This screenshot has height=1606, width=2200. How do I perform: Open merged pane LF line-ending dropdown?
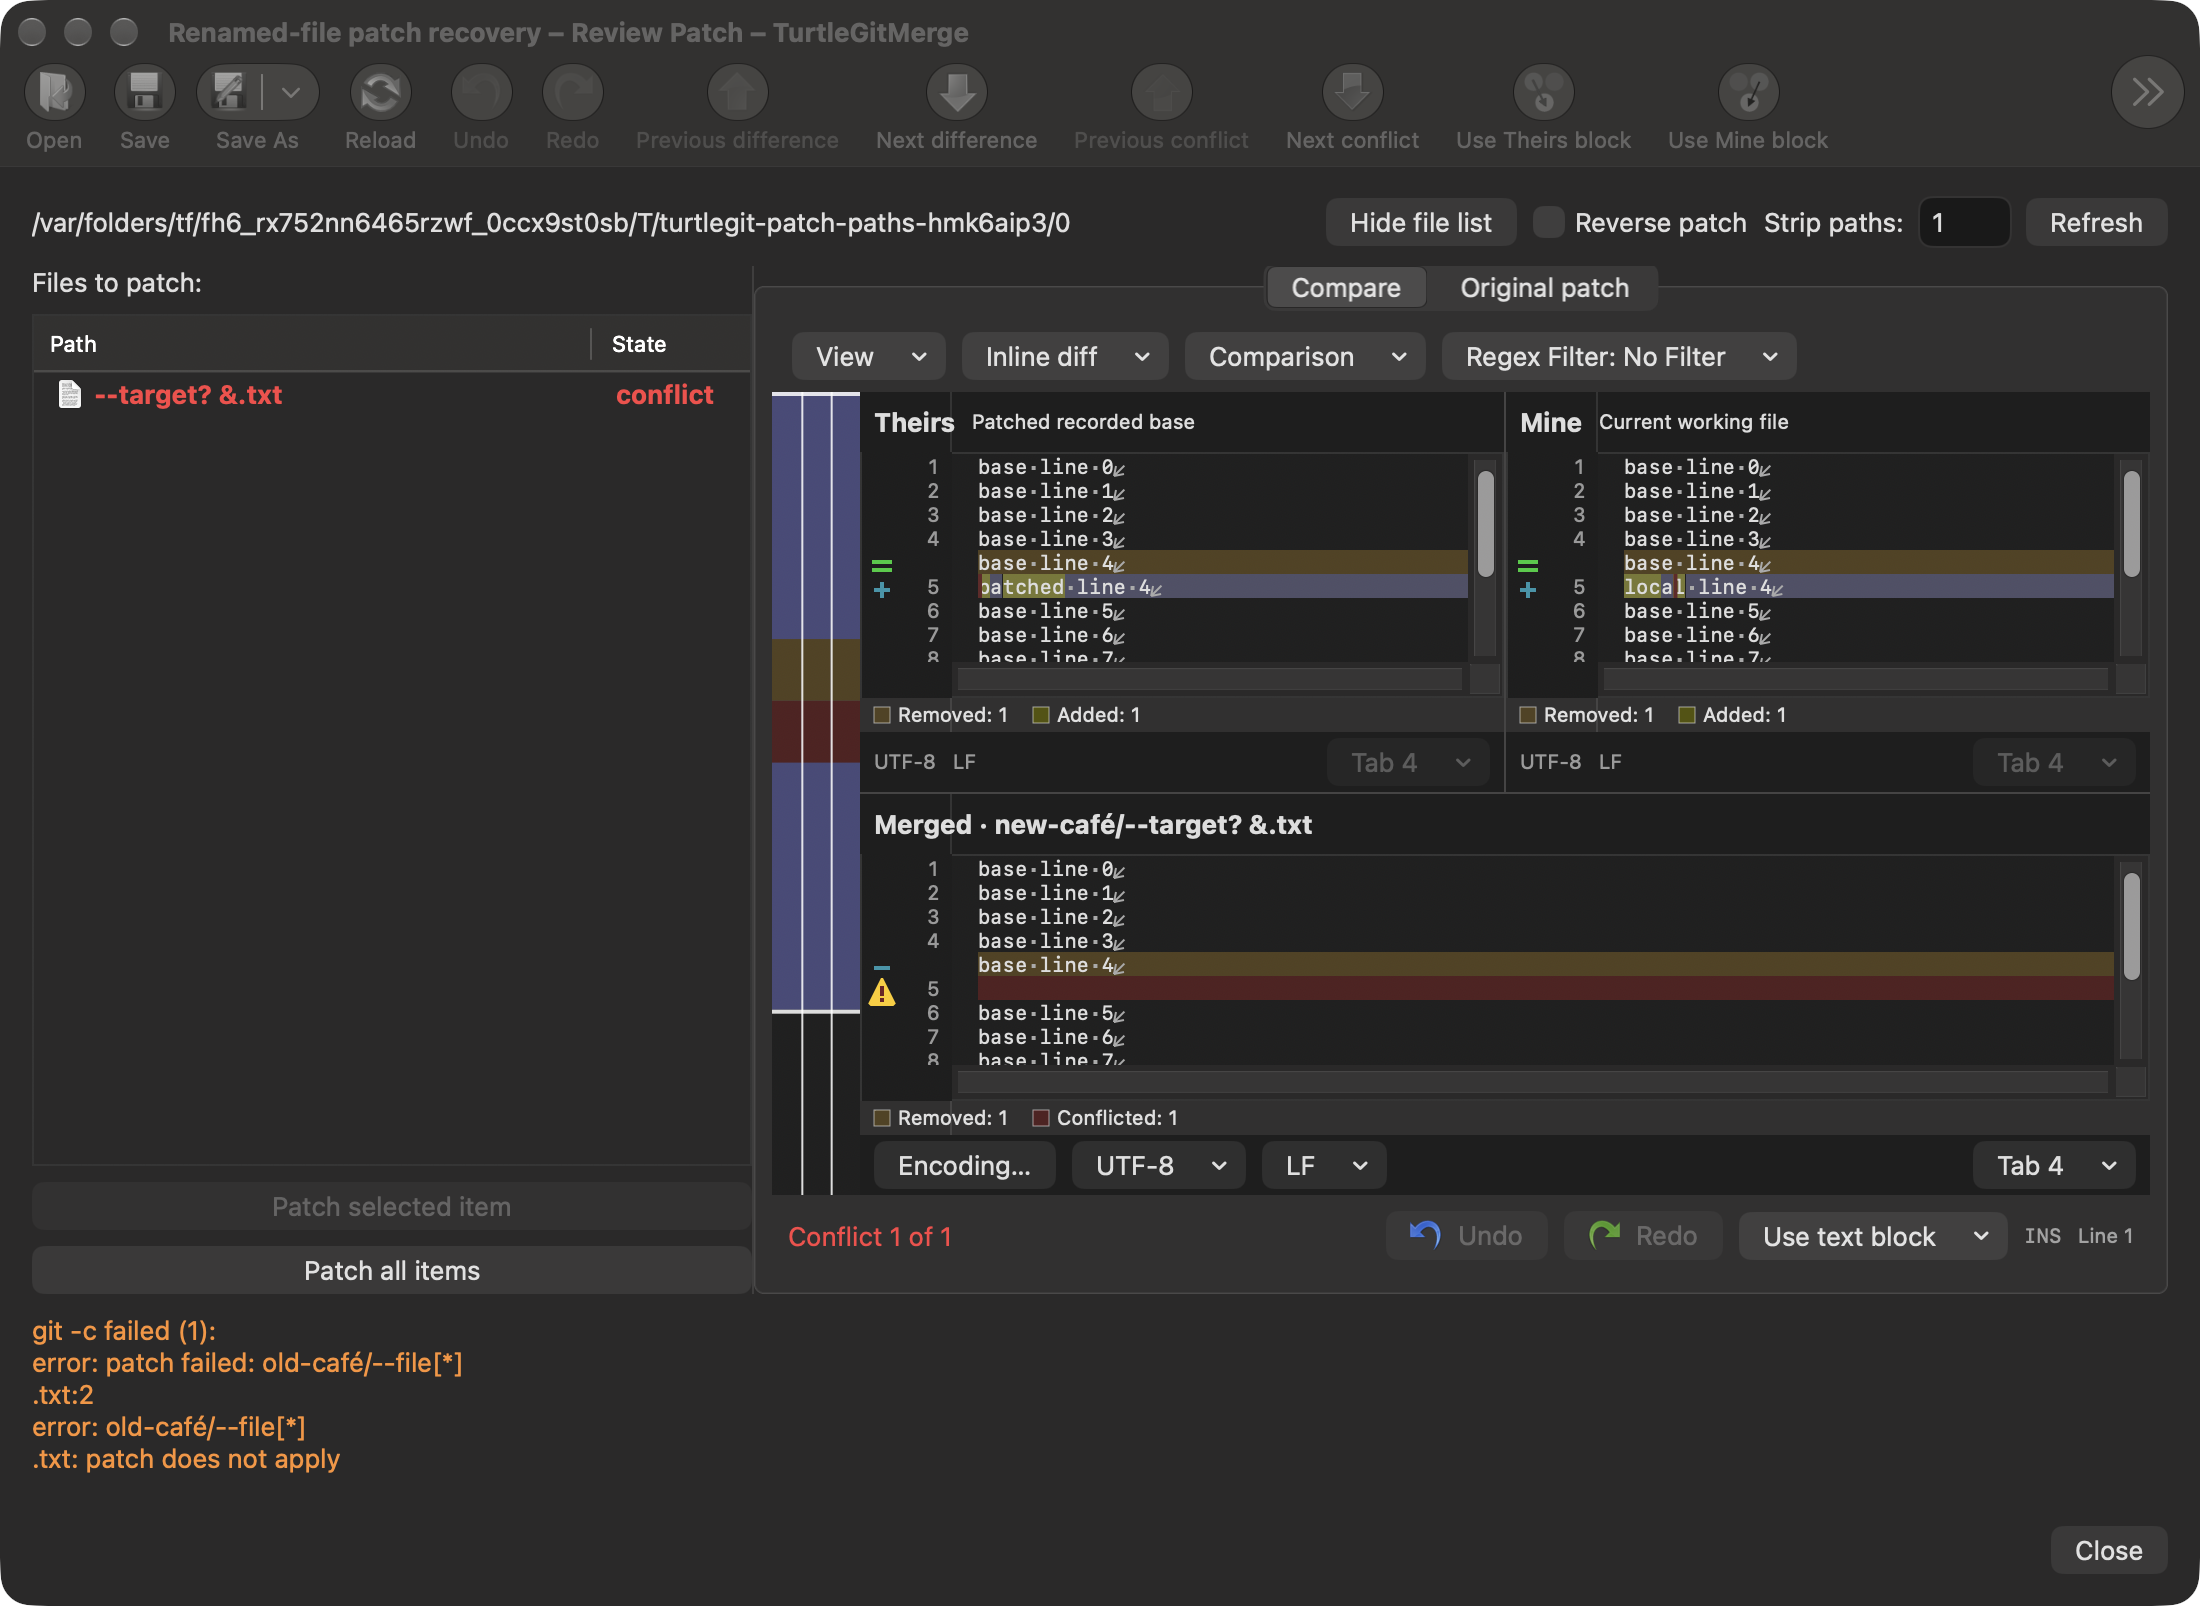[1324, 1166]
